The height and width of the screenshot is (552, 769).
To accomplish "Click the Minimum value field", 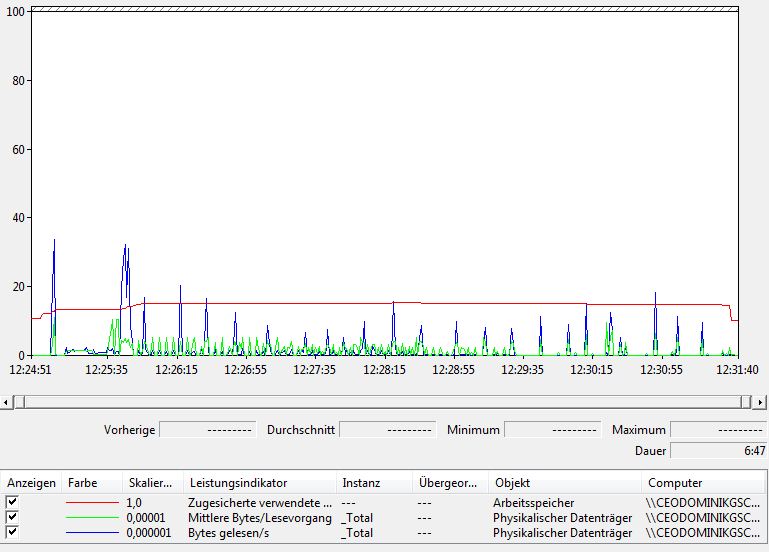I will point(553,430).
